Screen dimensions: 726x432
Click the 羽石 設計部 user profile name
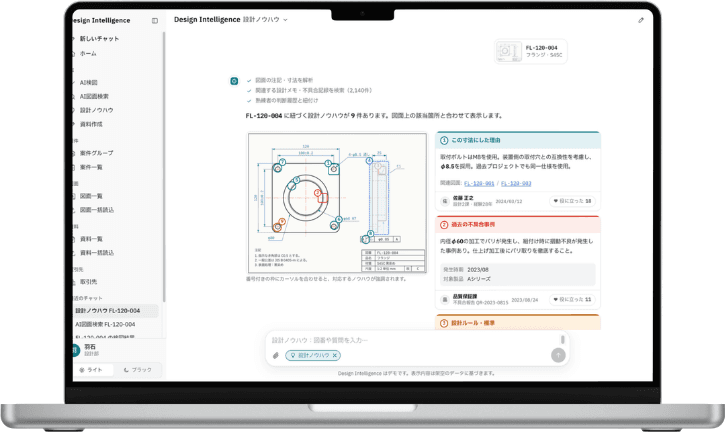91,350
